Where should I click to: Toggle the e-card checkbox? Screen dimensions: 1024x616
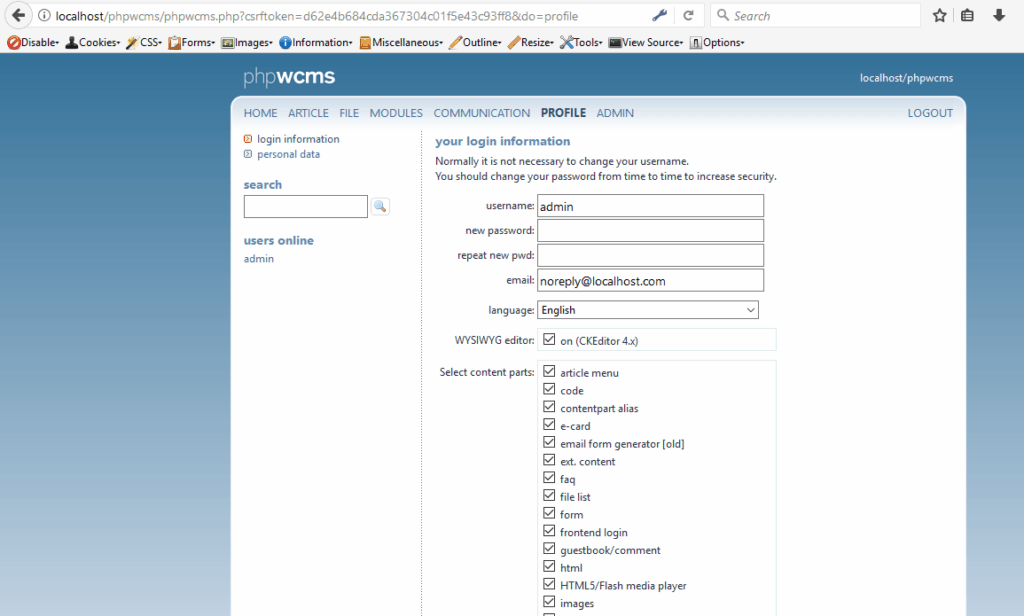(549, 425)
